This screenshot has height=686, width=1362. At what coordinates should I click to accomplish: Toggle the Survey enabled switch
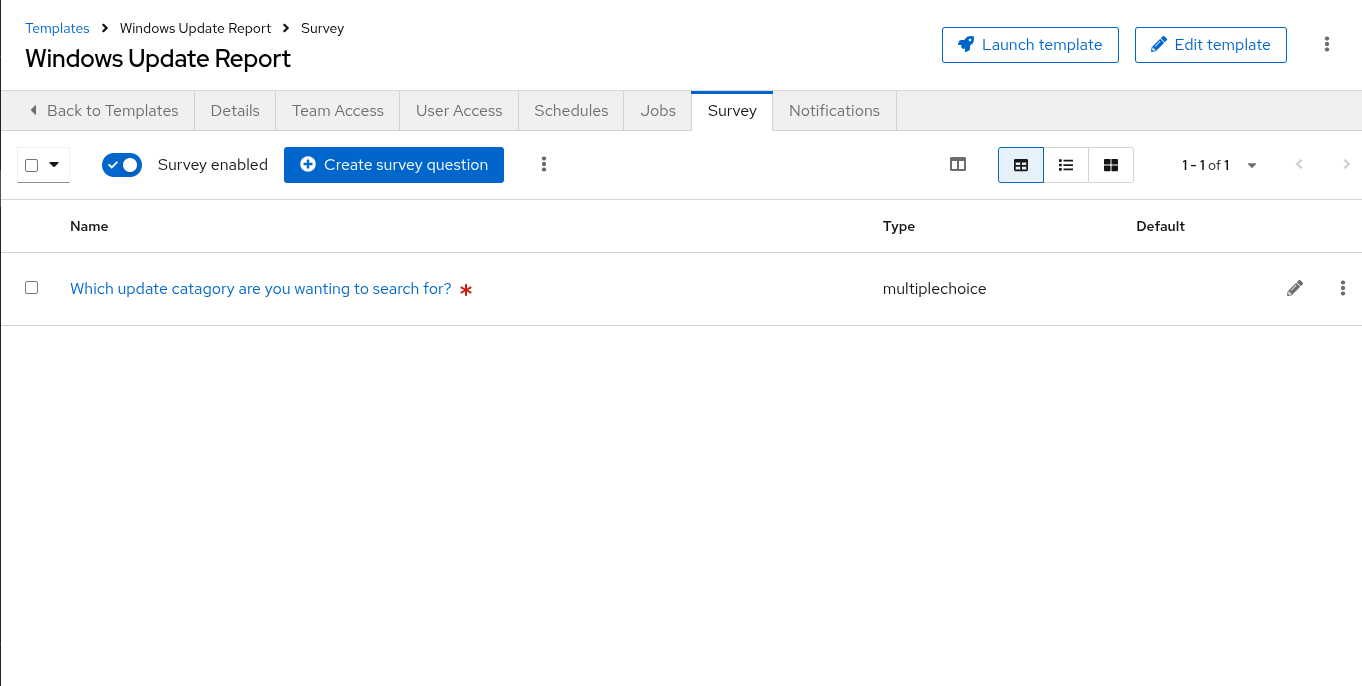[122, 165]
